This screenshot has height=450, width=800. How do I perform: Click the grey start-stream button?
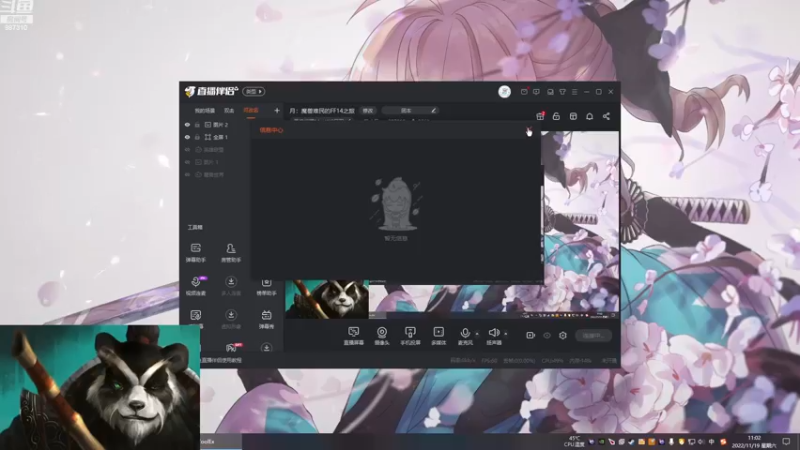pyautogui.click(x=593, y=335)
